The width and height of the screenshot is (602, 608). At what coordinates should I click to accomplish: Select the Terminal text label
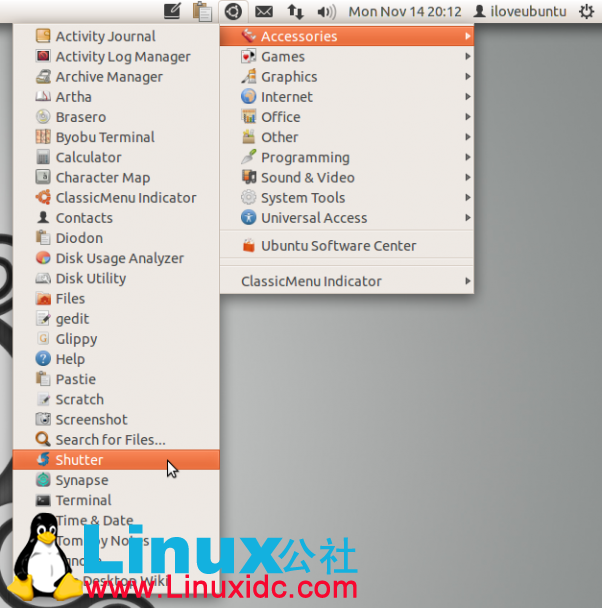point(83,500)
